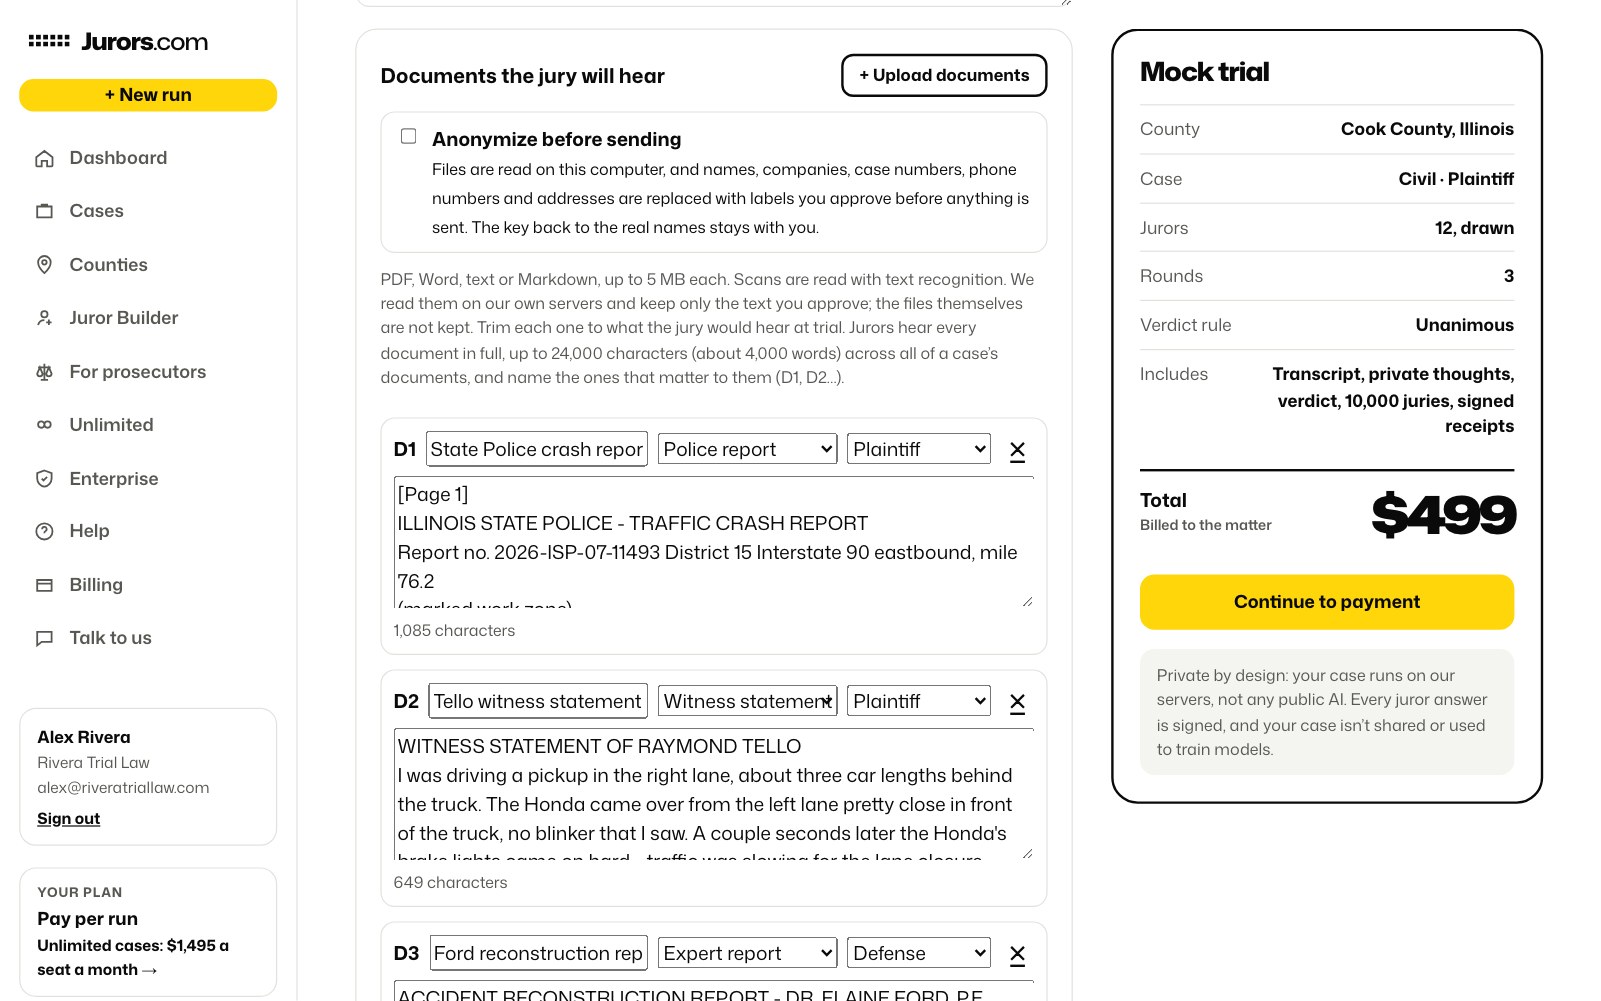Click the Talk to us chat icon
Screen dimensions: 1601x1001
(x=44, y=638)
